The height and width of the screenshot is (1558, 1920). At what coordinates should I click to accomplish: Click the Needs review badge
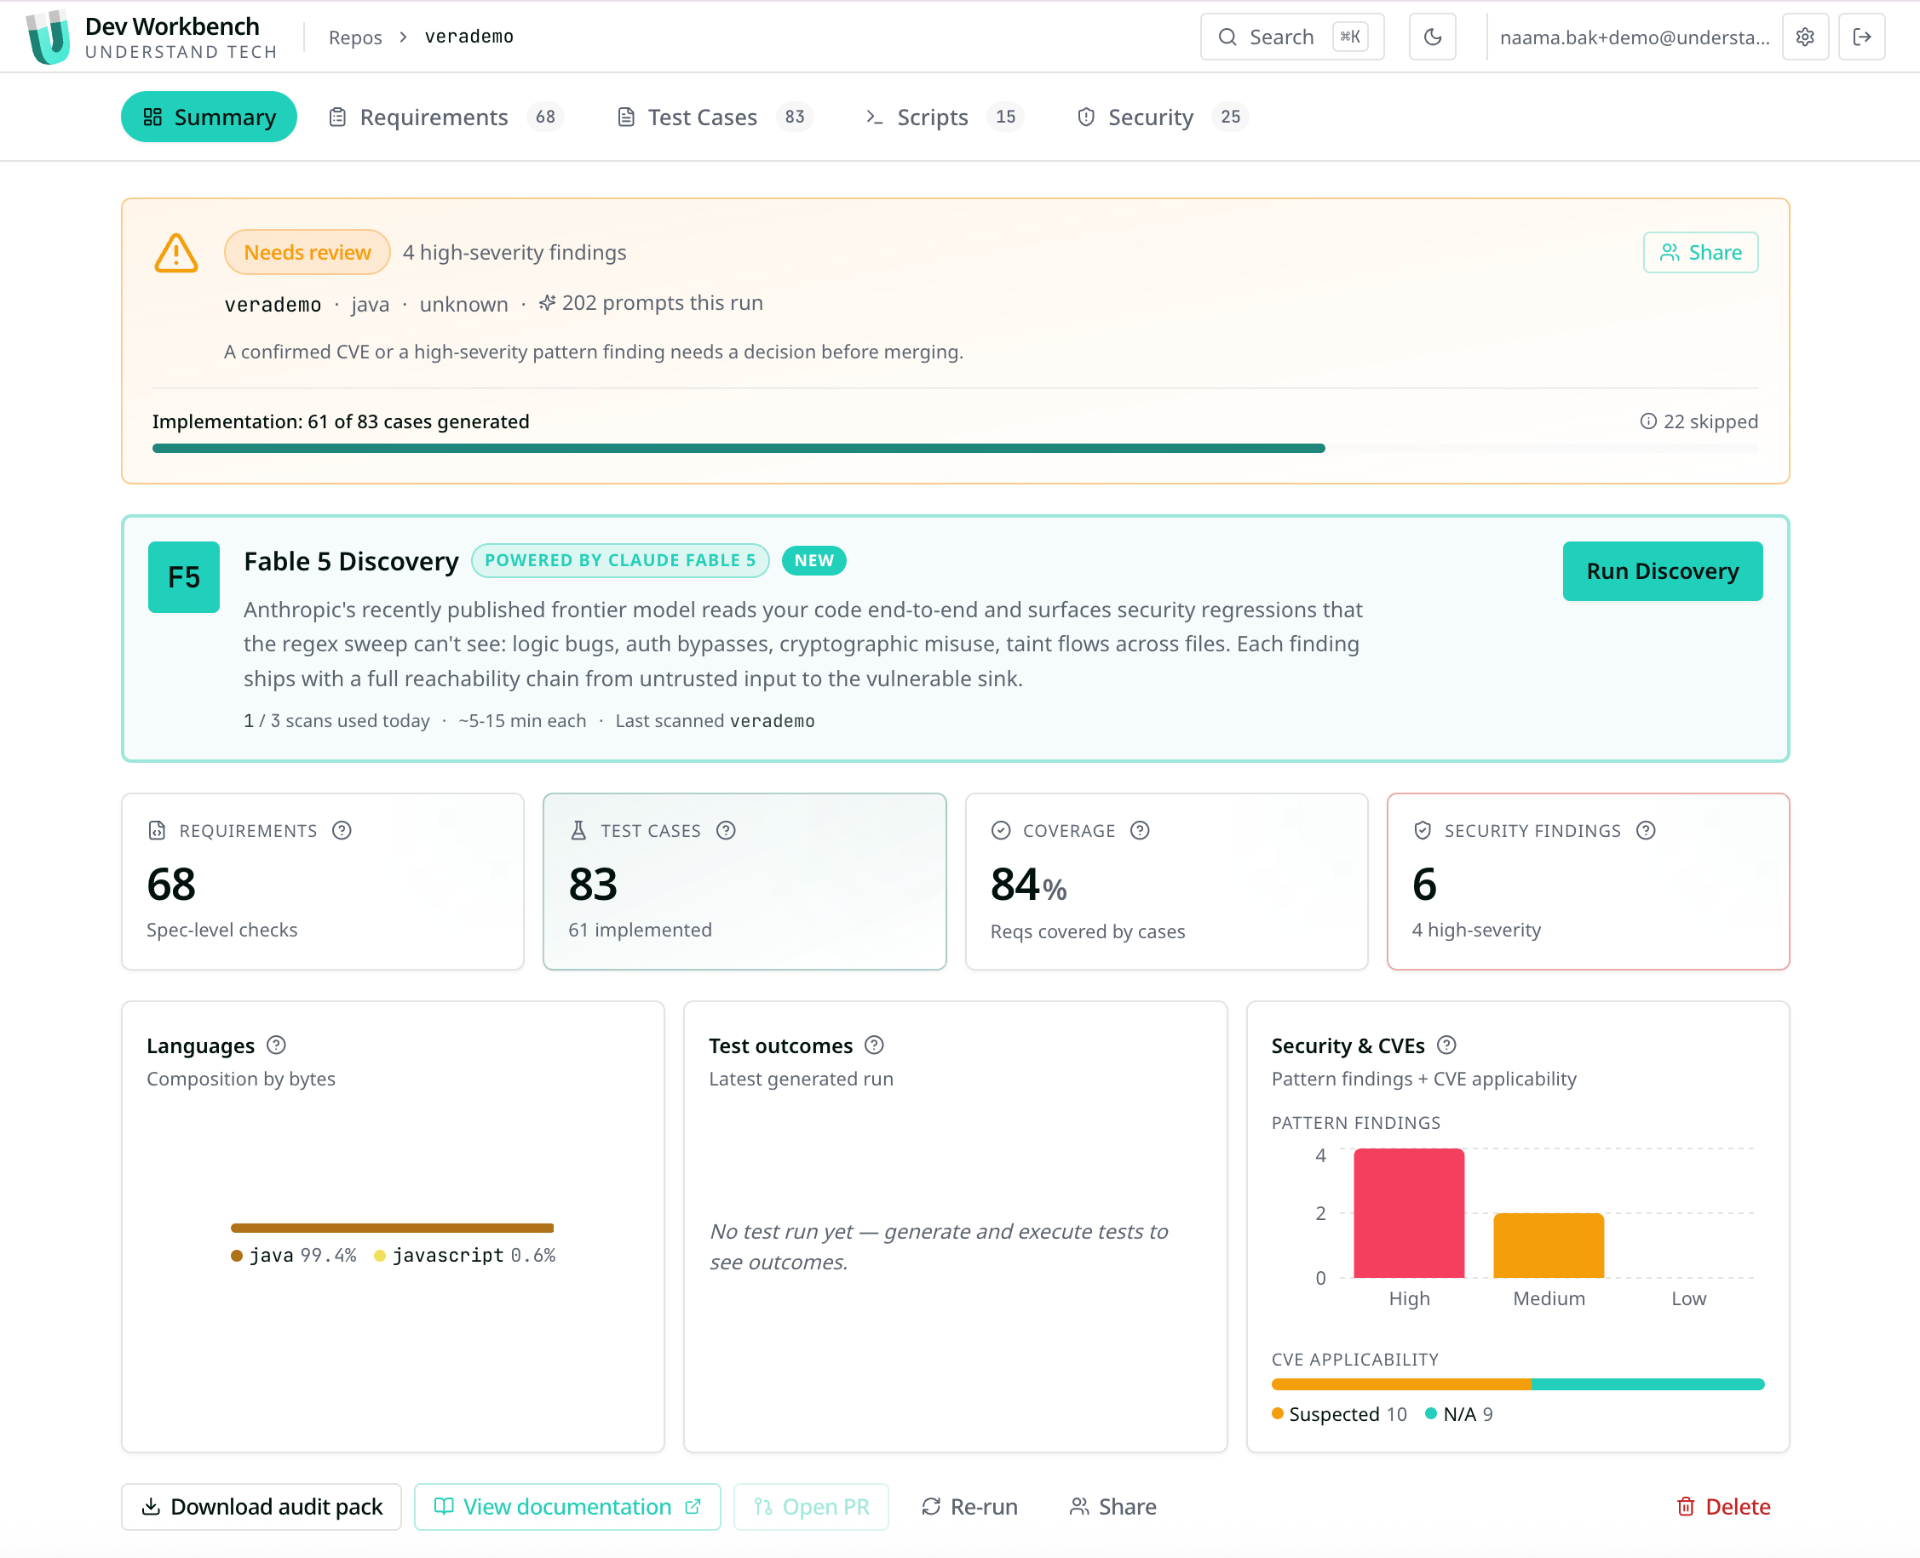pyautogui.click(x=307, y=253)
